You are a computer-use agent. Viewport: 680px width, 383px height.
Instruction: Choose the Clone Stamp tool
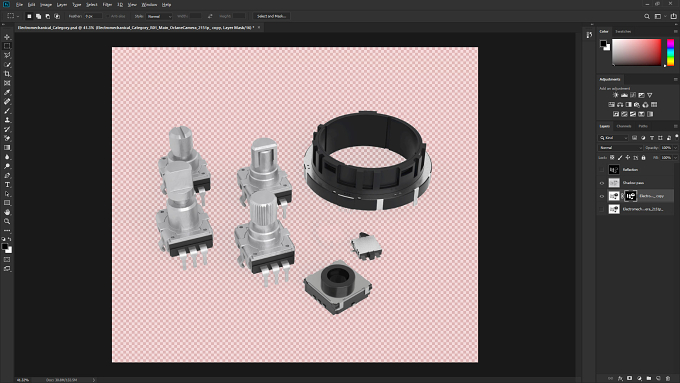pyautogui.click(x=7, y=120)
